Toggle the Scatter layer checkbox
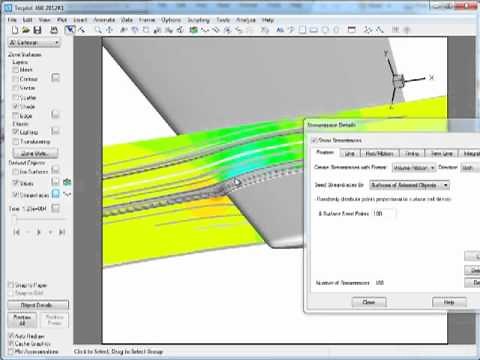 point(15,98)
